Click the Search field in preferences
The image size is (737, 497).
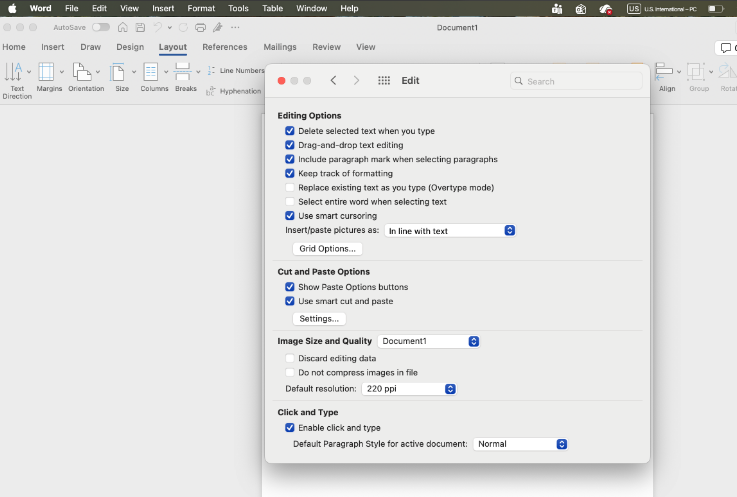click(x=576, y=81)
